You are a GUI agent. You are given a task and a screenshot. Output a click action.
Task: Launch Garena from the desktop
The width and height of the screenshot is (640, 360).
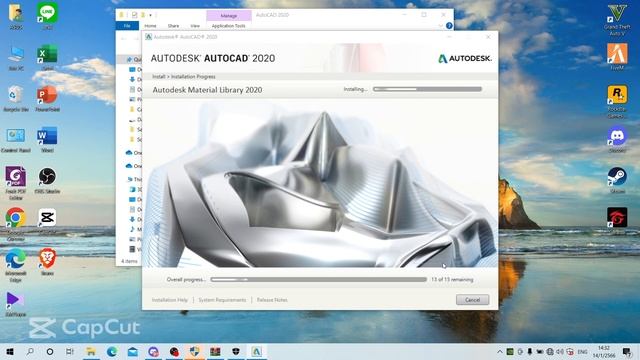617,218
